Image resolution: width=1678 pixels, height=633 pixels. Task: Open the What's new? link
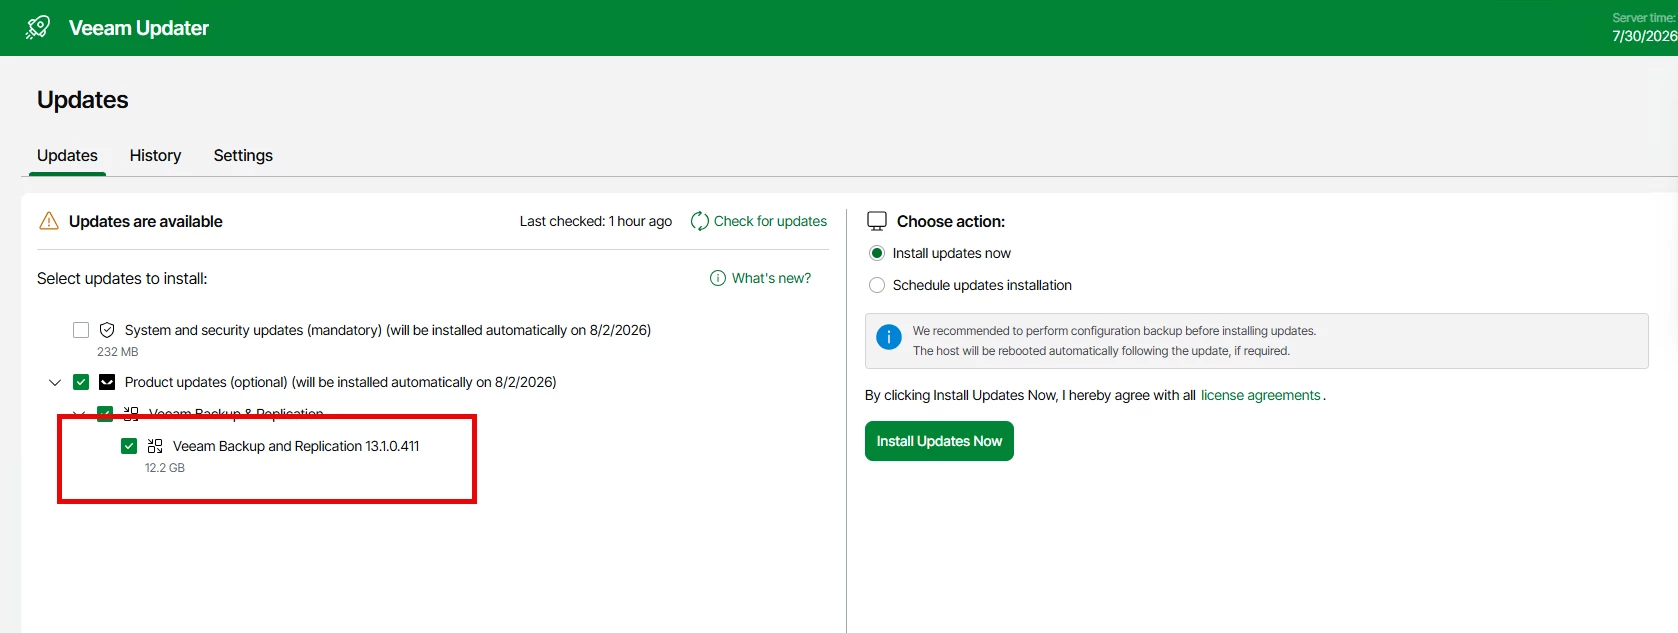(x=771, y=278)
